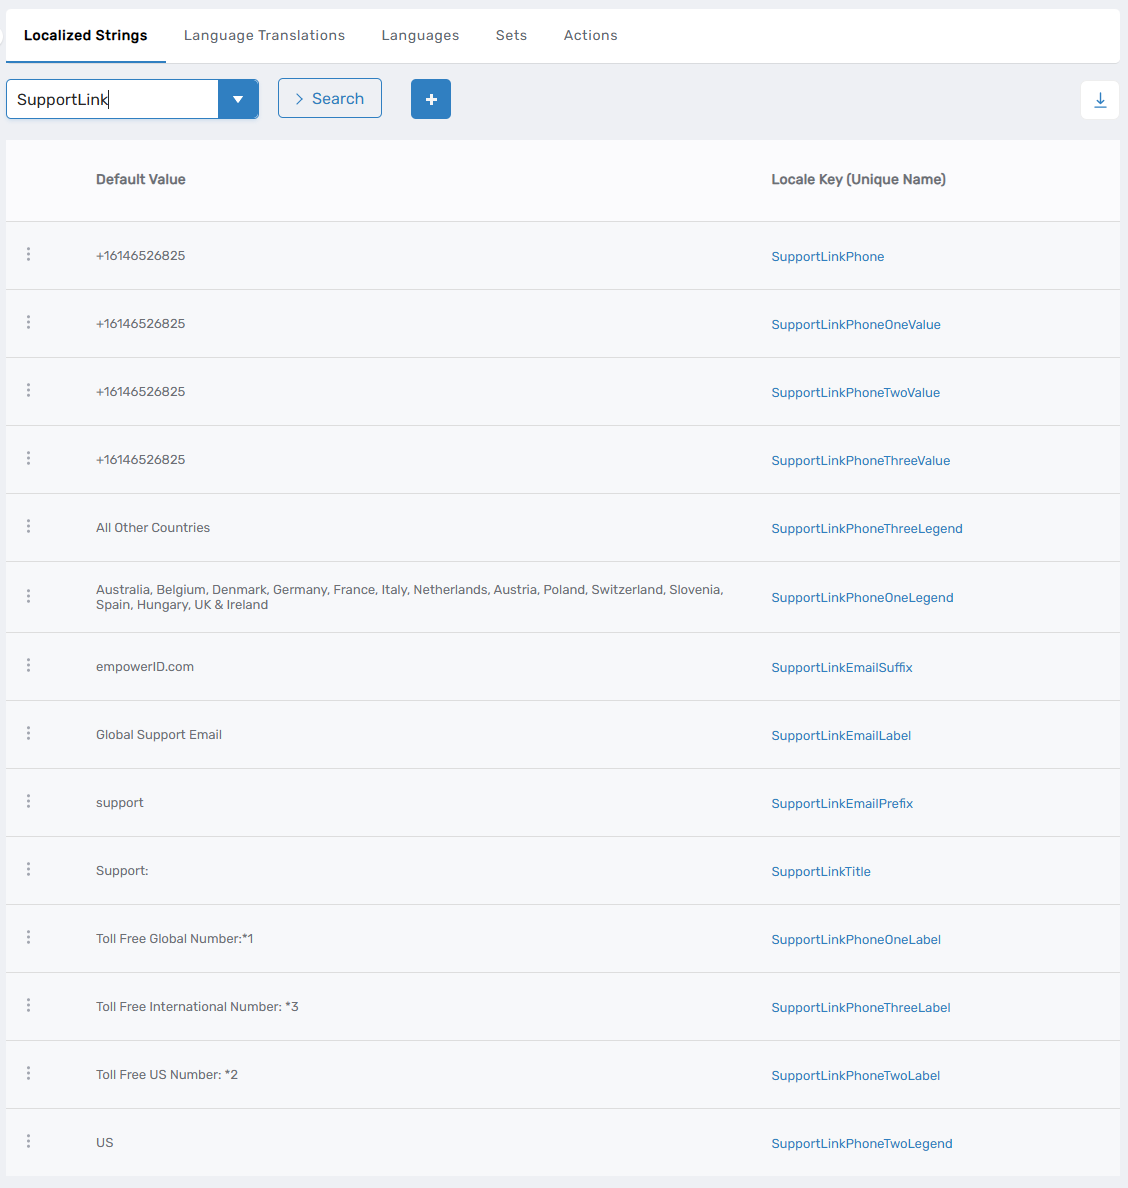Open kebab menu for empowerID.com row

pos(28,666)
